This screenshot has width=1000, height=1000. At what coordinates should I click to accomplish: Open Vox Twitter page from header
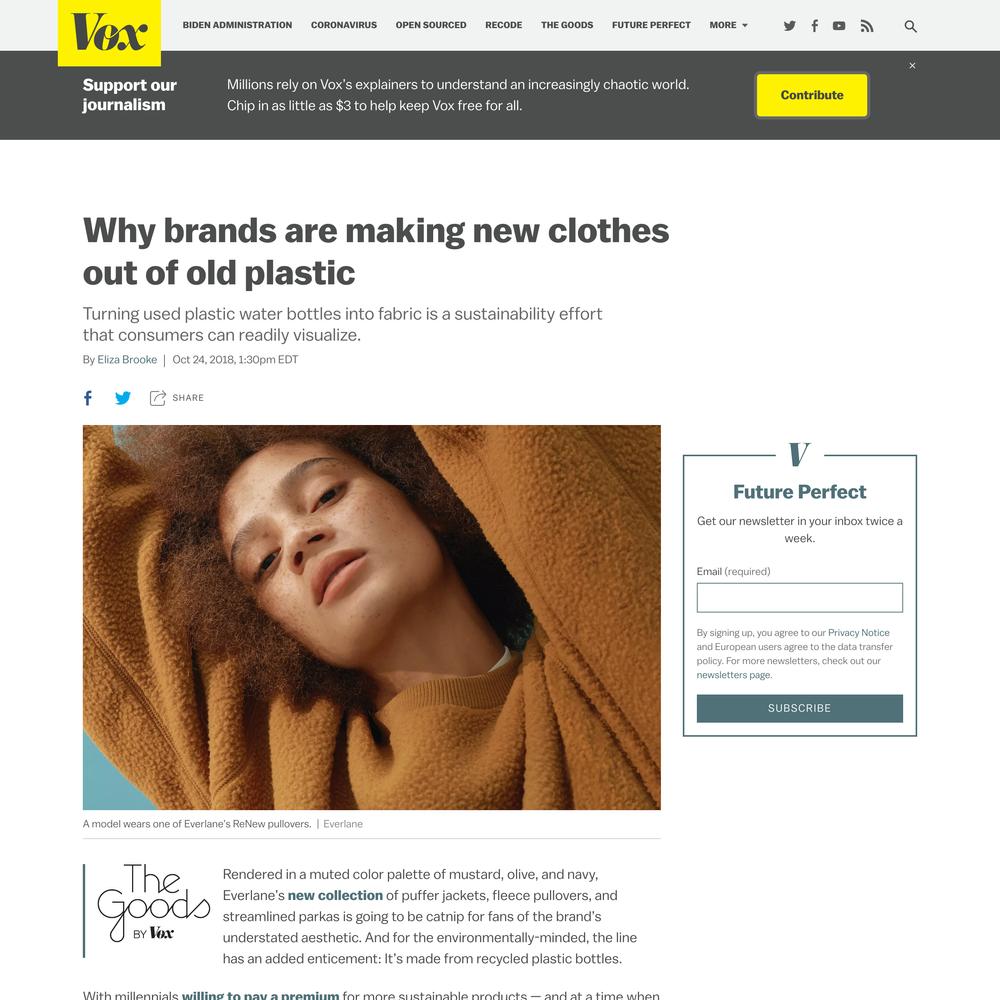click(x=790, y=26)
